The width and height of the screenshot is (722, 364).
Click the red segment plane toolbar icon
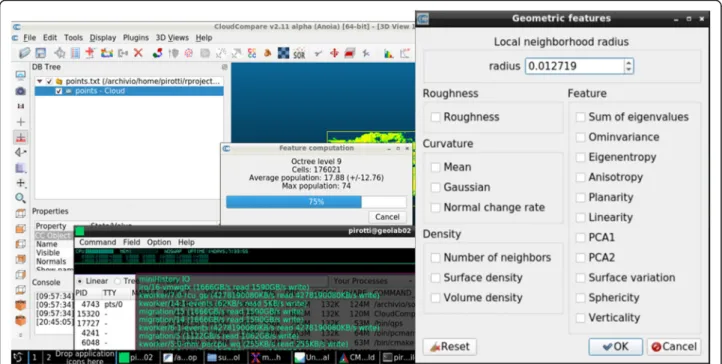tap(350, 53)
